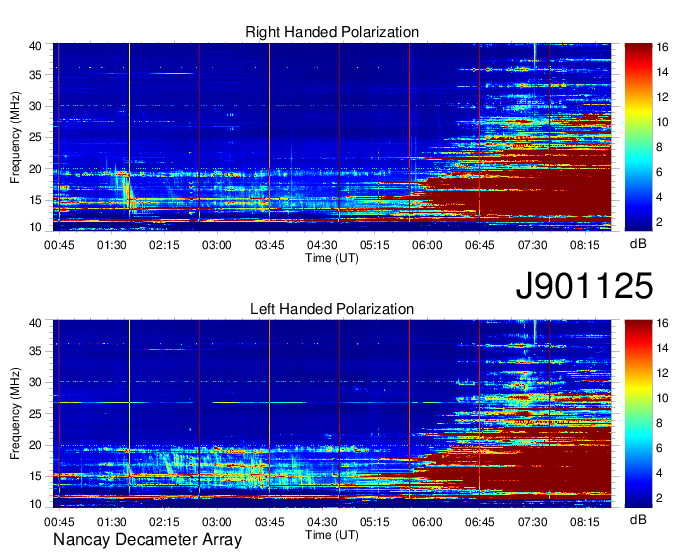This screenshot has width=680, height=552.
Task: Click the 12 value on Right Handed colorbar
Action: tap(662, 97)
